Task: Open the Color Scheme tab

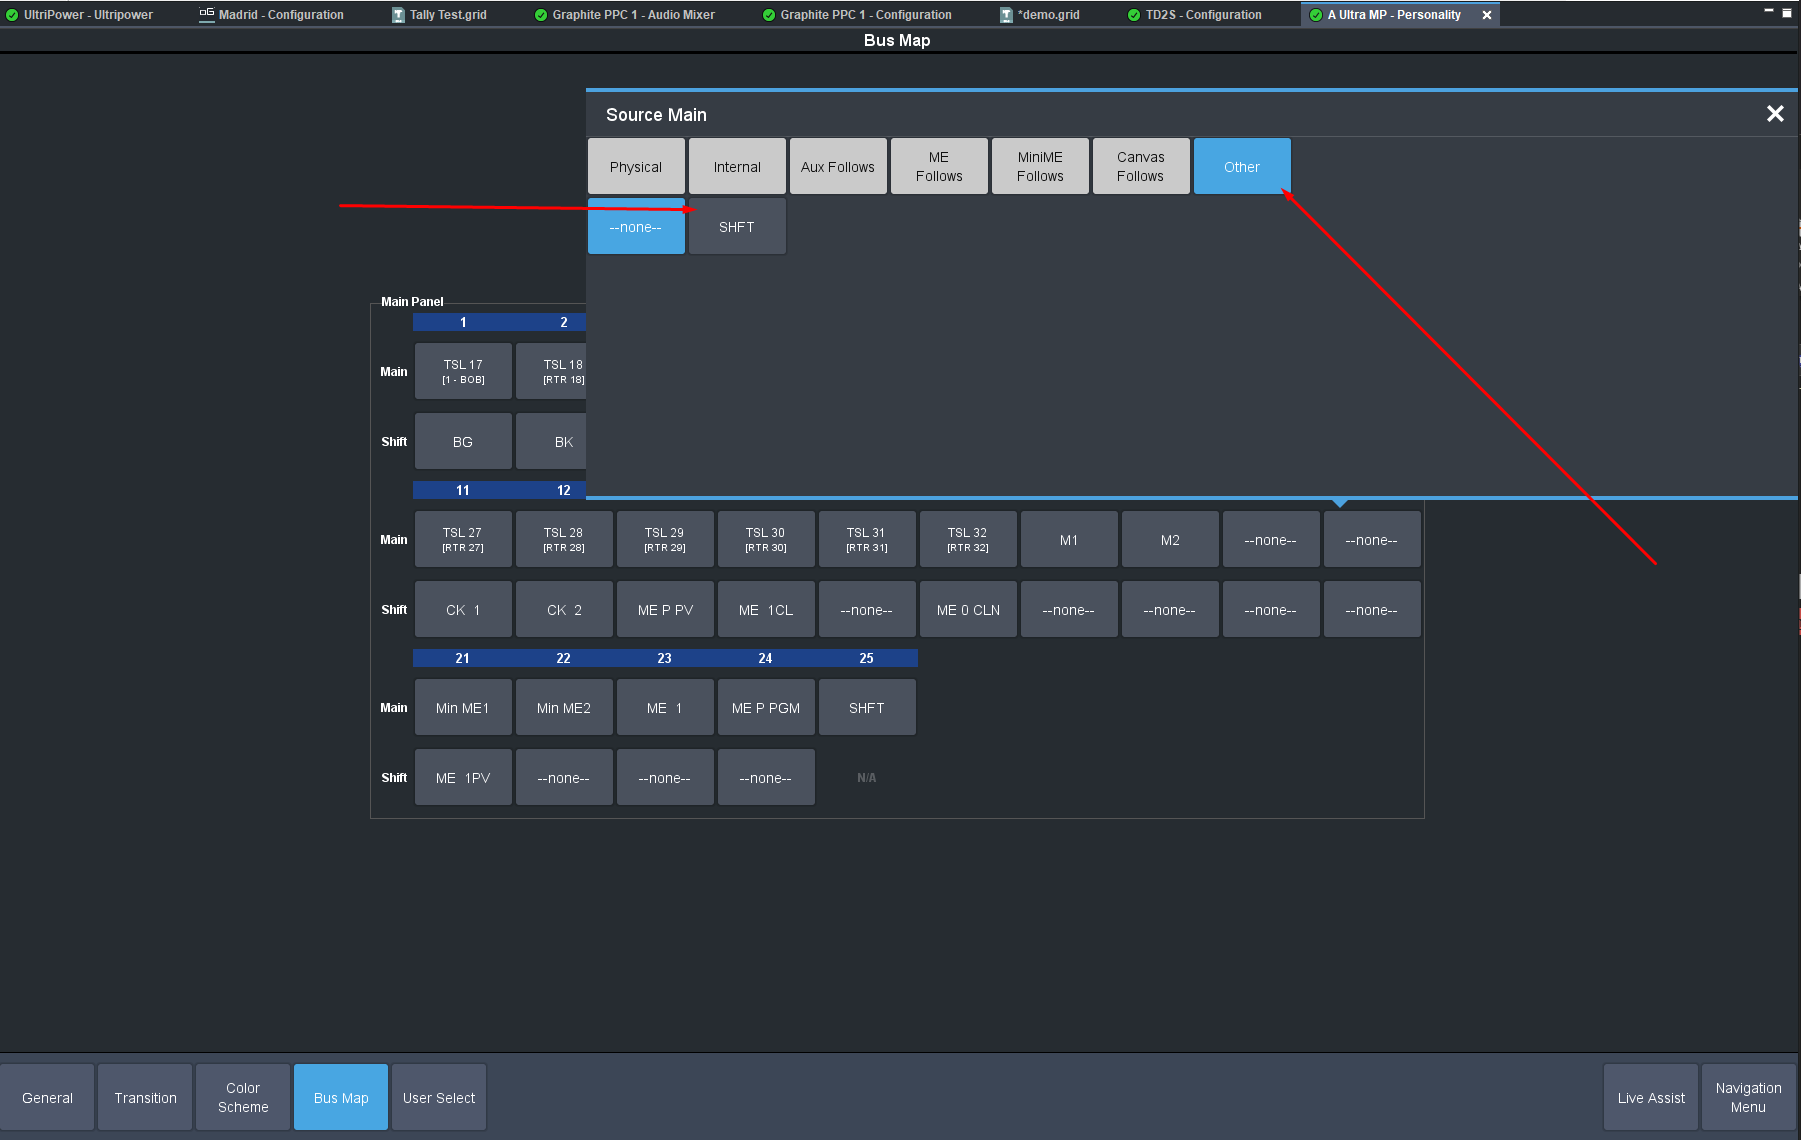Action: [243, 1097]
